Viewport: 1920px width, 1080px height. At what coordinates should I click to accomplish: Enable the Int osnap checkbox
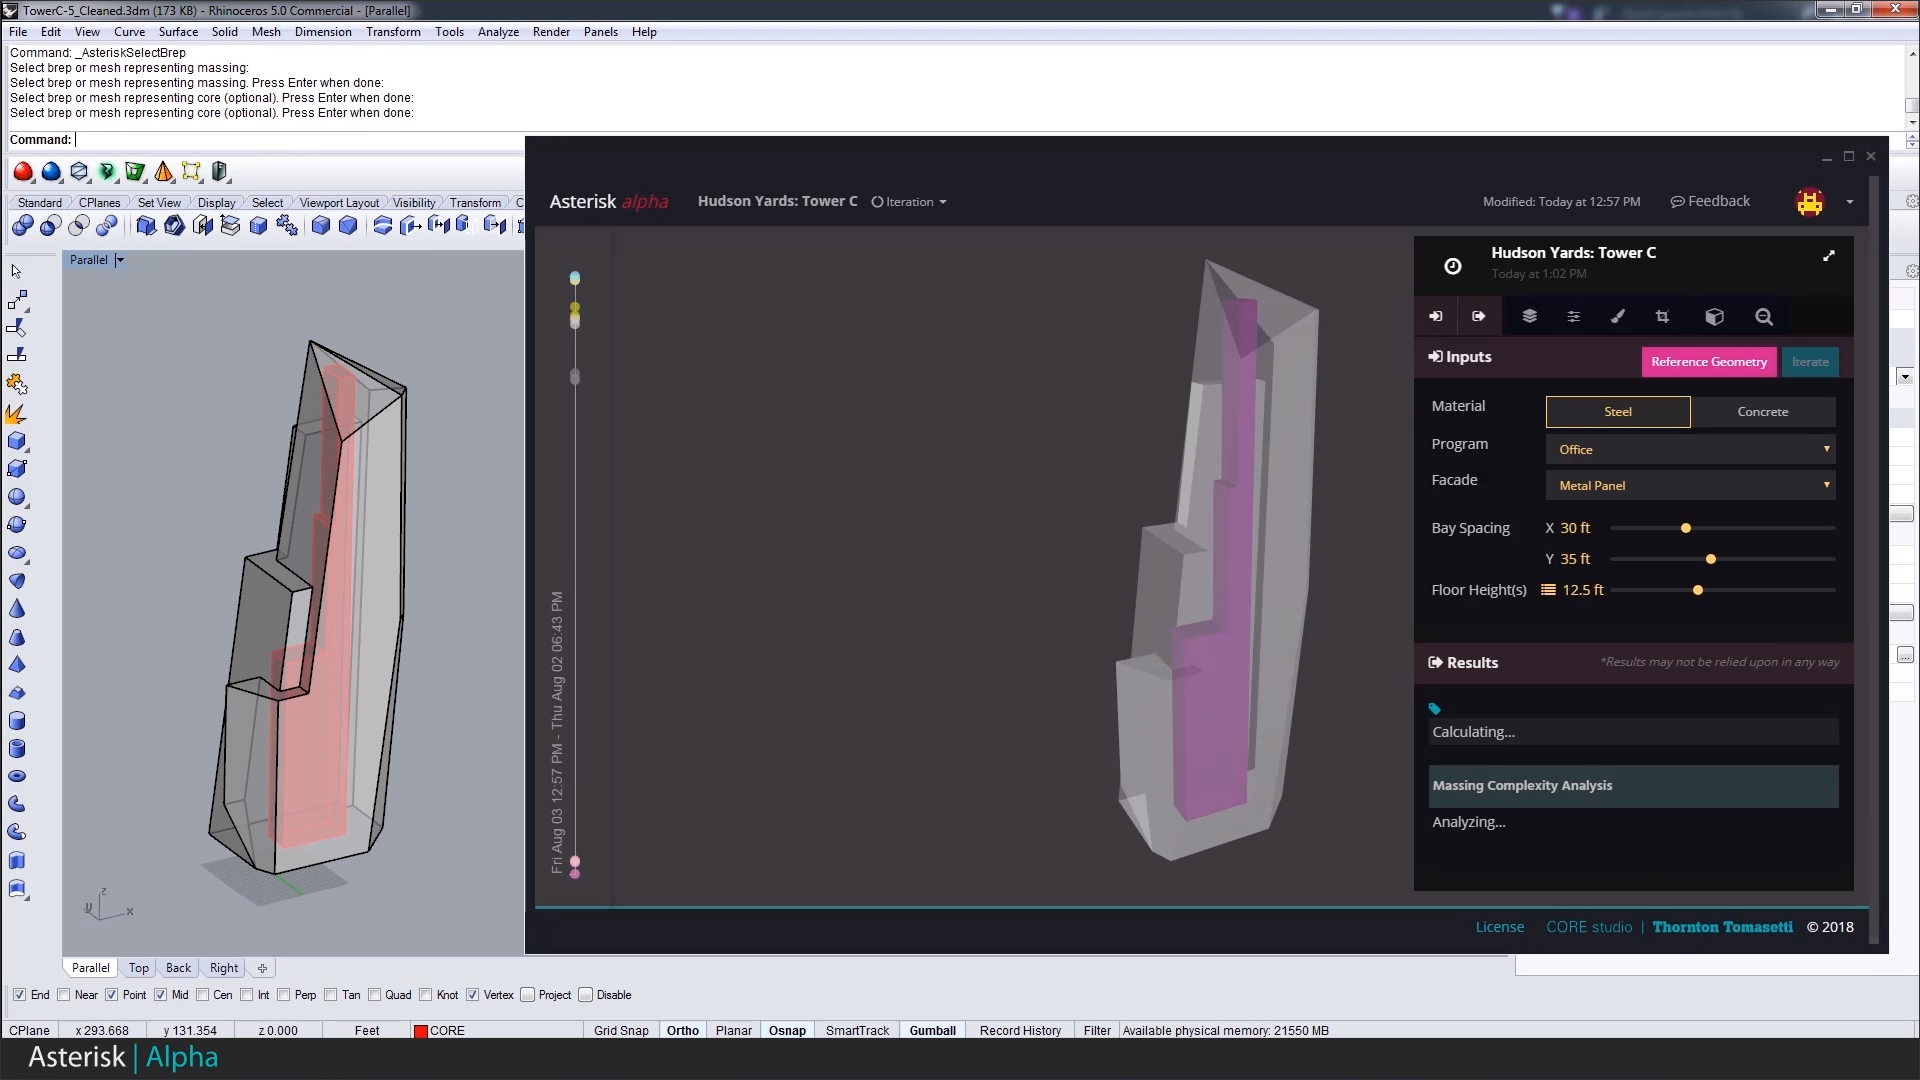pyautogui.click(x=247, y=995)
